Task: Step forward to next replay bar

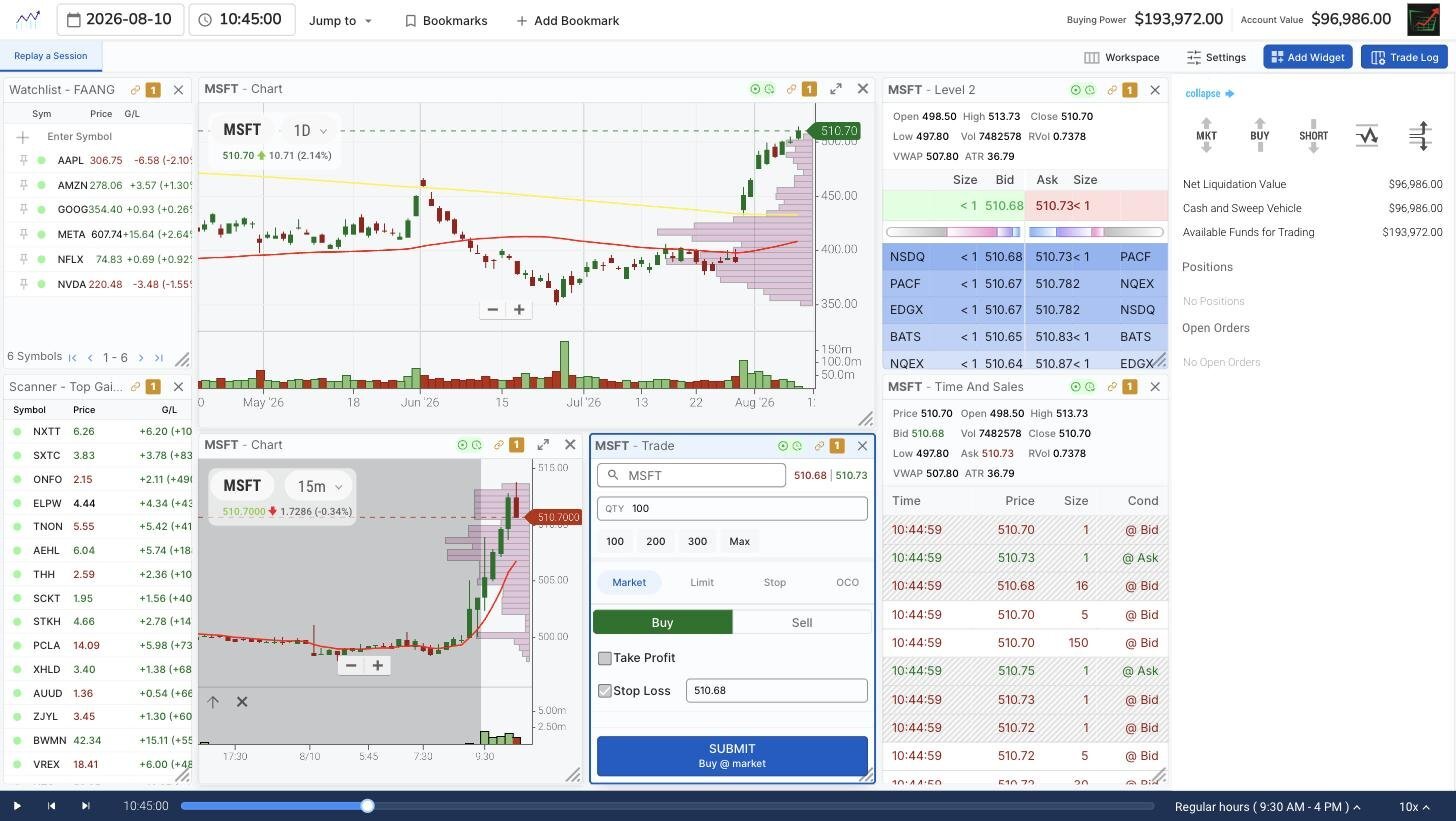Action: tap(85, 806)
